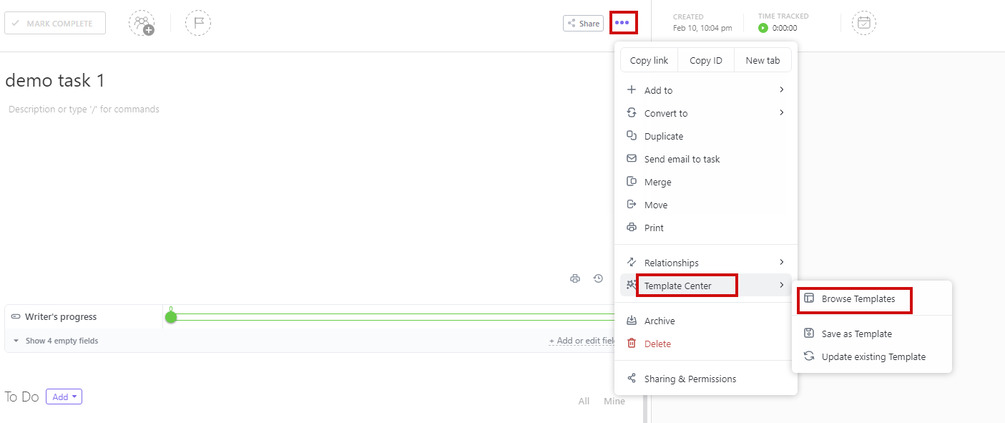Click Copy ID in task menu
This screenshot has width=1005, height=423.
(706, 61)
